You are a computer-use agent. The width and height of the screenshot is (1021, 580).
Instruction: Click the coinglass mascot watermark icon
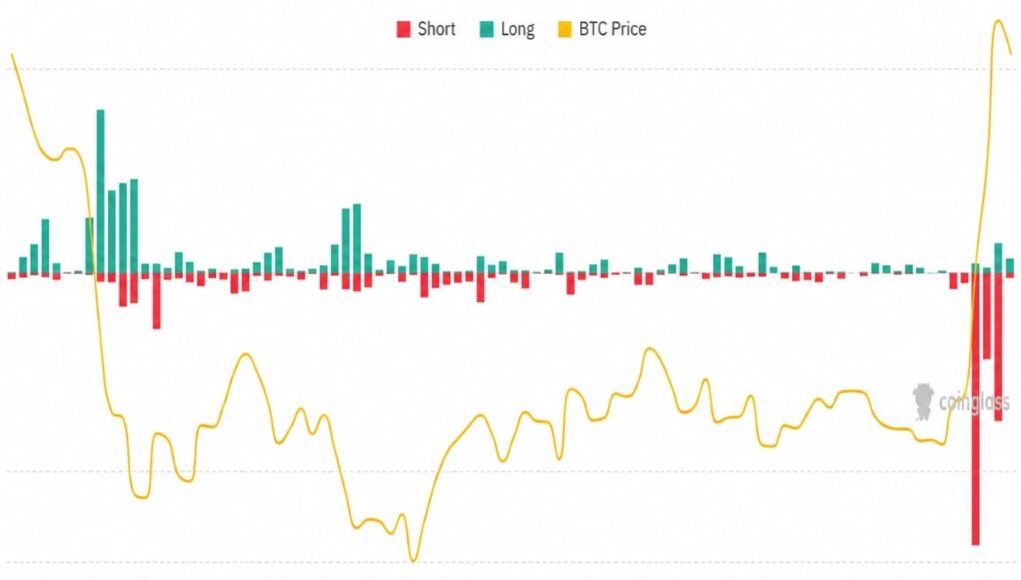923,402
